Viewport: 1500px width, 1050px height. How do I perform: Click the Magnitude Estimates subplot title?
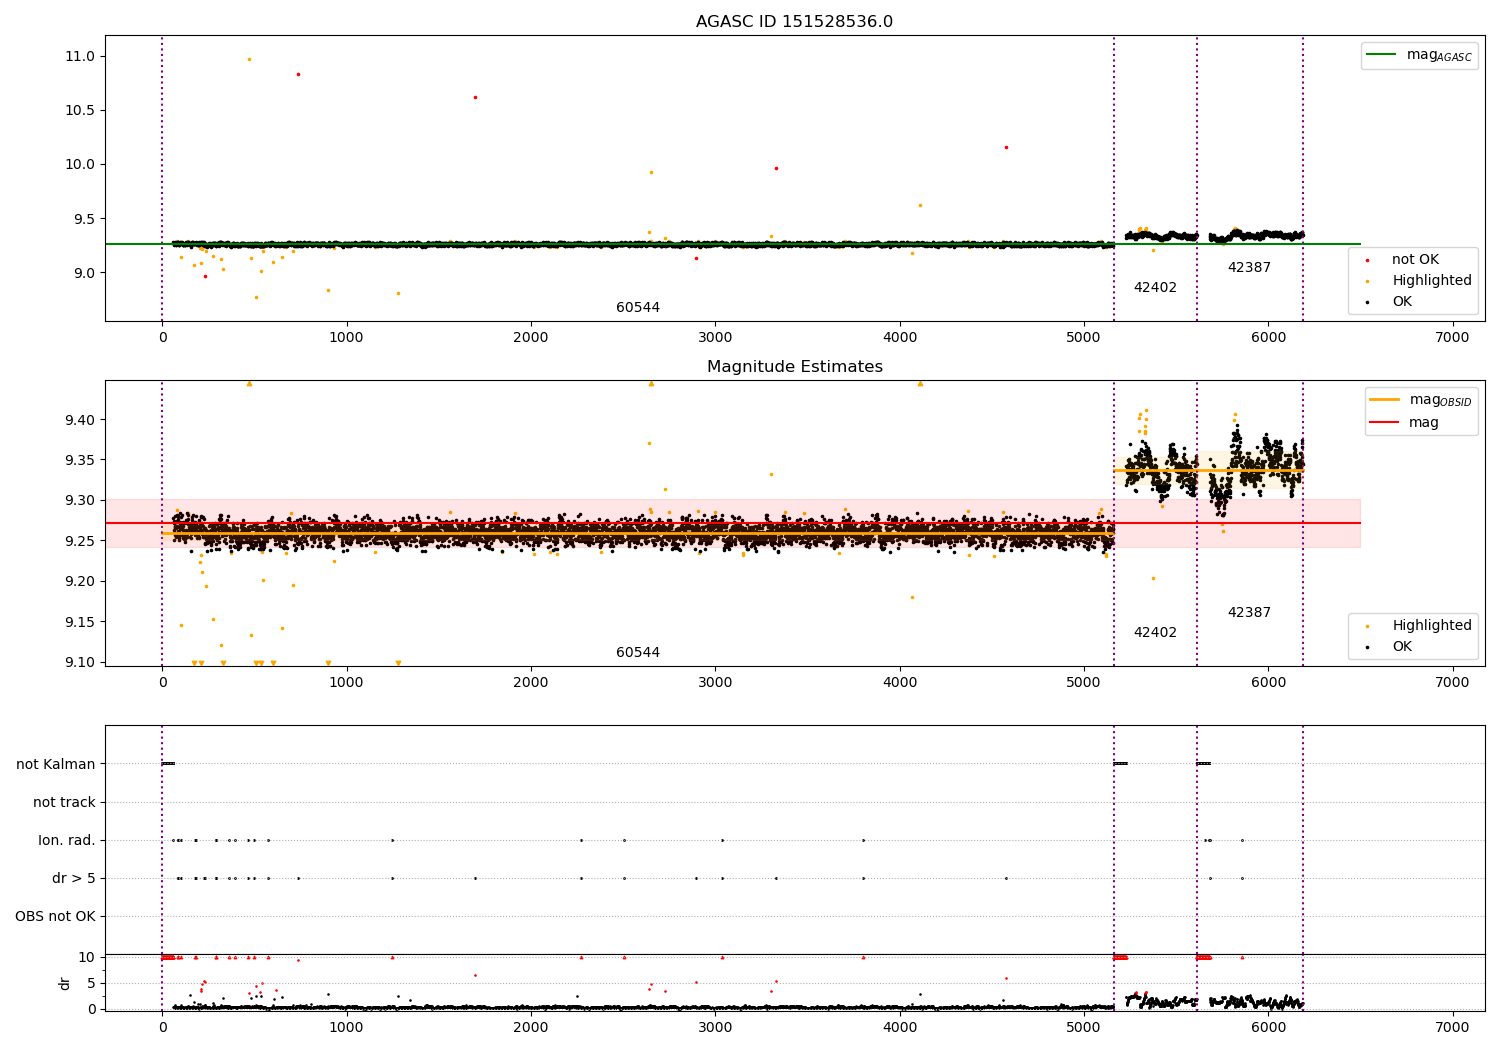pos(794,367)
